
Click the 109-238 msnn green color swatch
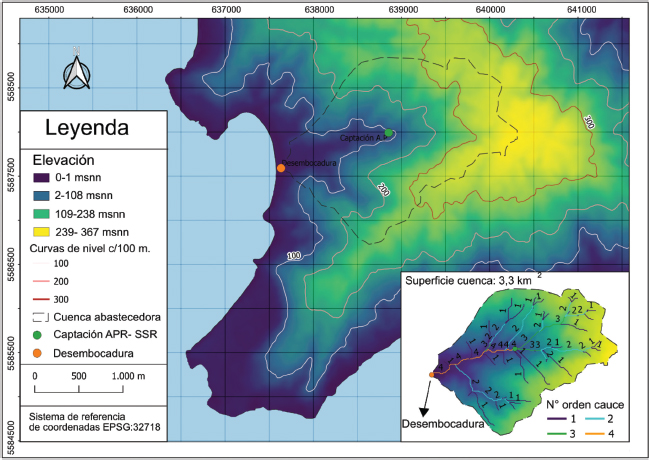[x=41, y=214]
